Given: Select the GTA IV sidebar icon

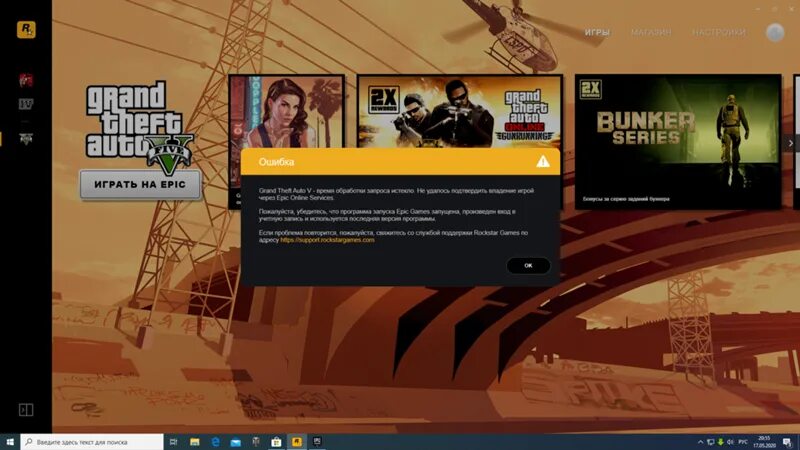Looking at the screenshot, I should (x=26, y=105).
